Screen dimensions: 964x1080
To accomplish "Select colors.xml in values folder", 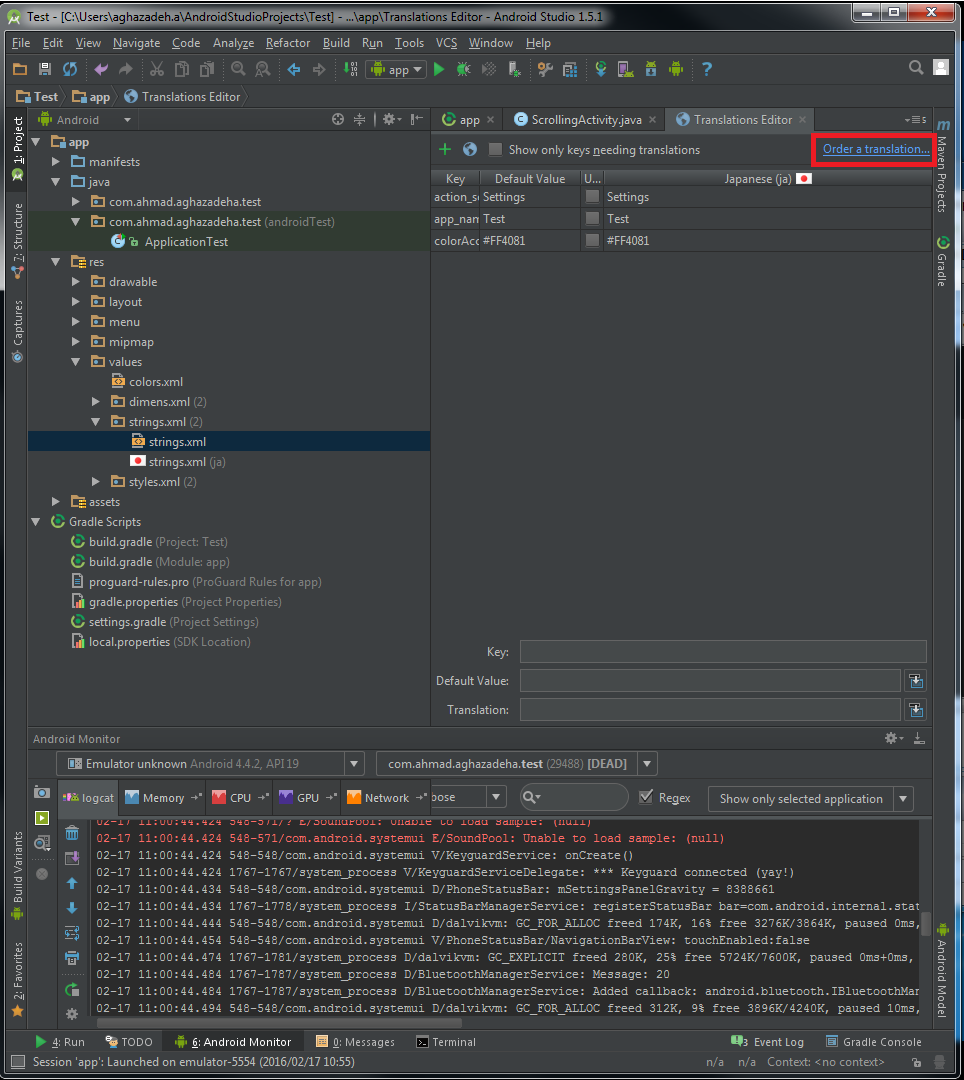I will pos(147,382).
